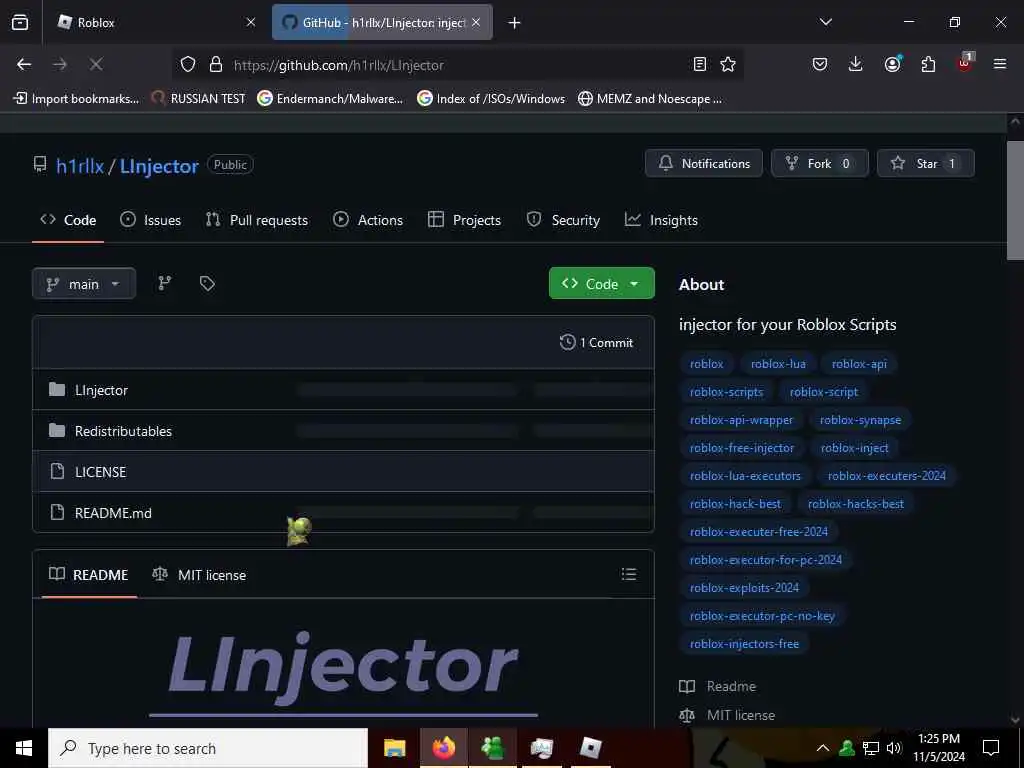Screen dimensions: 1024x768
Task: Expand main branch selector dropdown
Action: click(x=84, y=283)
